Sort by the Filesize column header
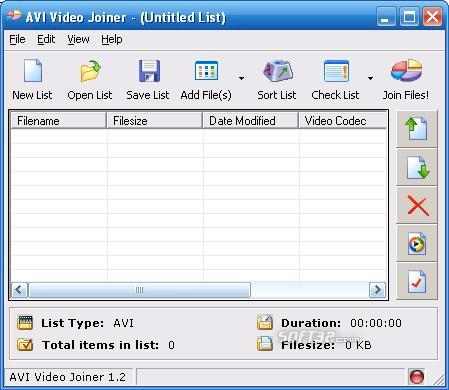 155,121
